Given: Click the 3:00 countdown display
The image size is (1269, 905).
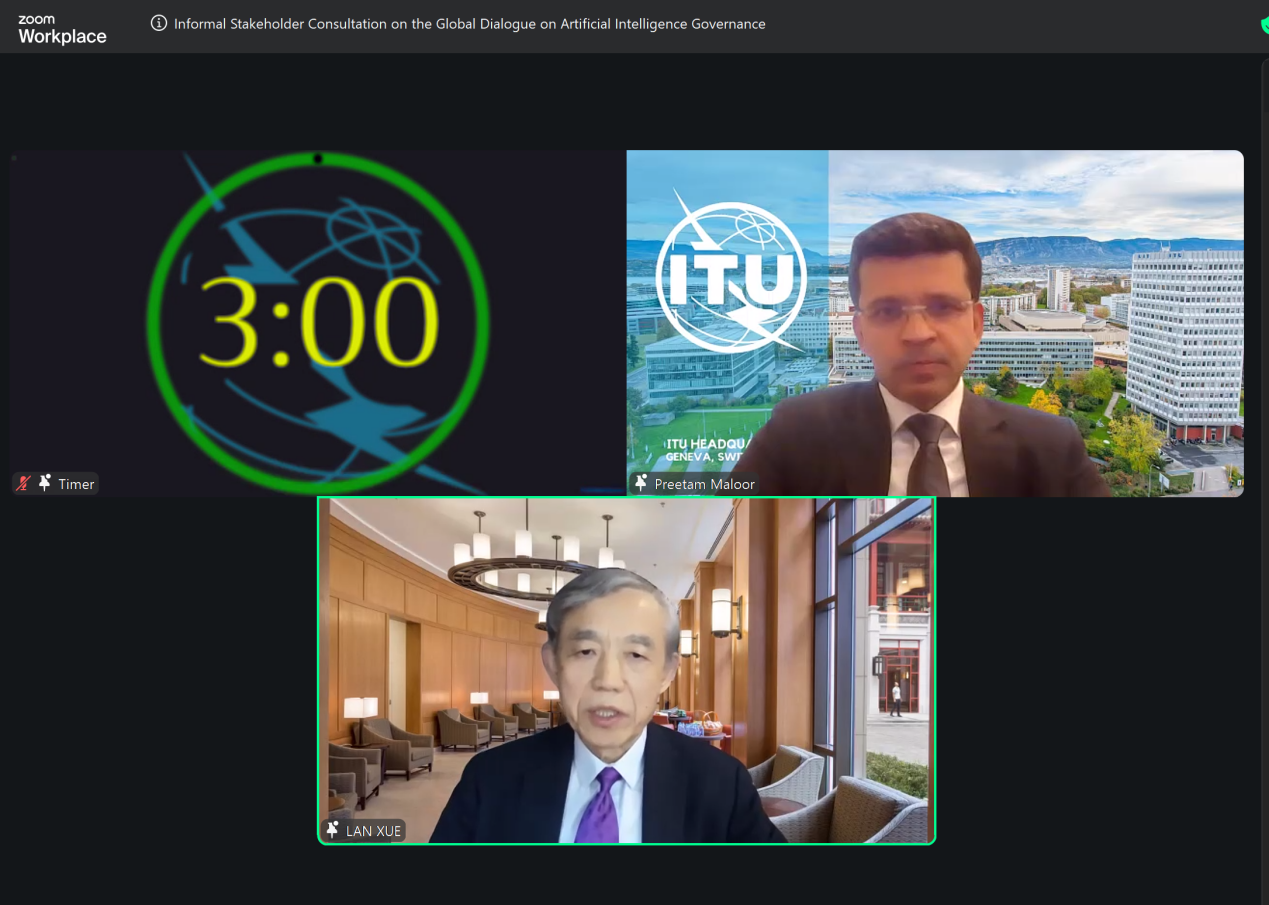Looking at the screenshot, I should (318, 322).
